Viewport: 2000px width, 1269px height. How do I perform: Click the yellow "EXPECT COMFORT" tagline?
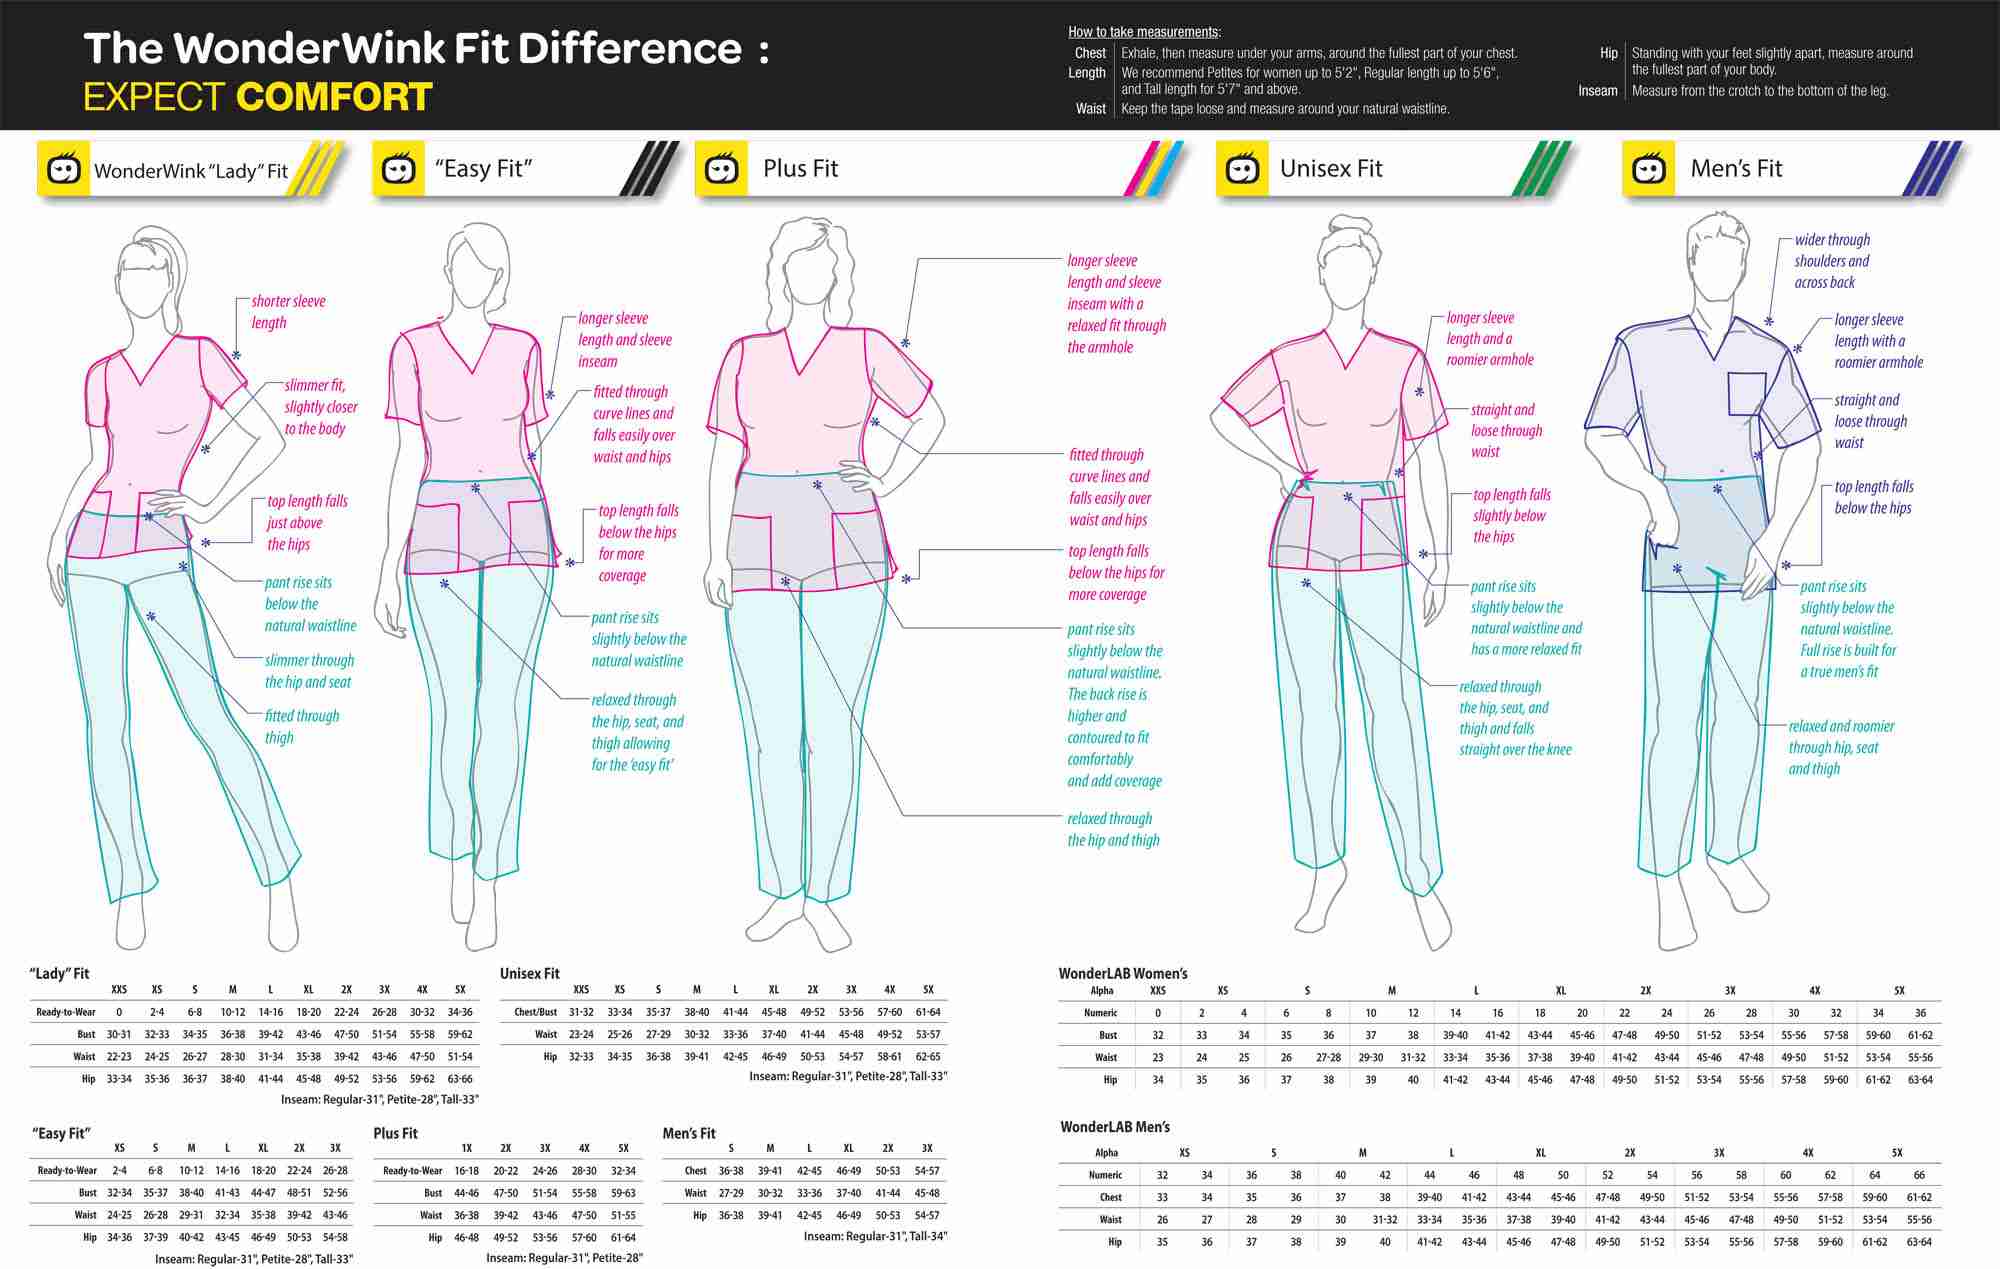coord(257,97)
